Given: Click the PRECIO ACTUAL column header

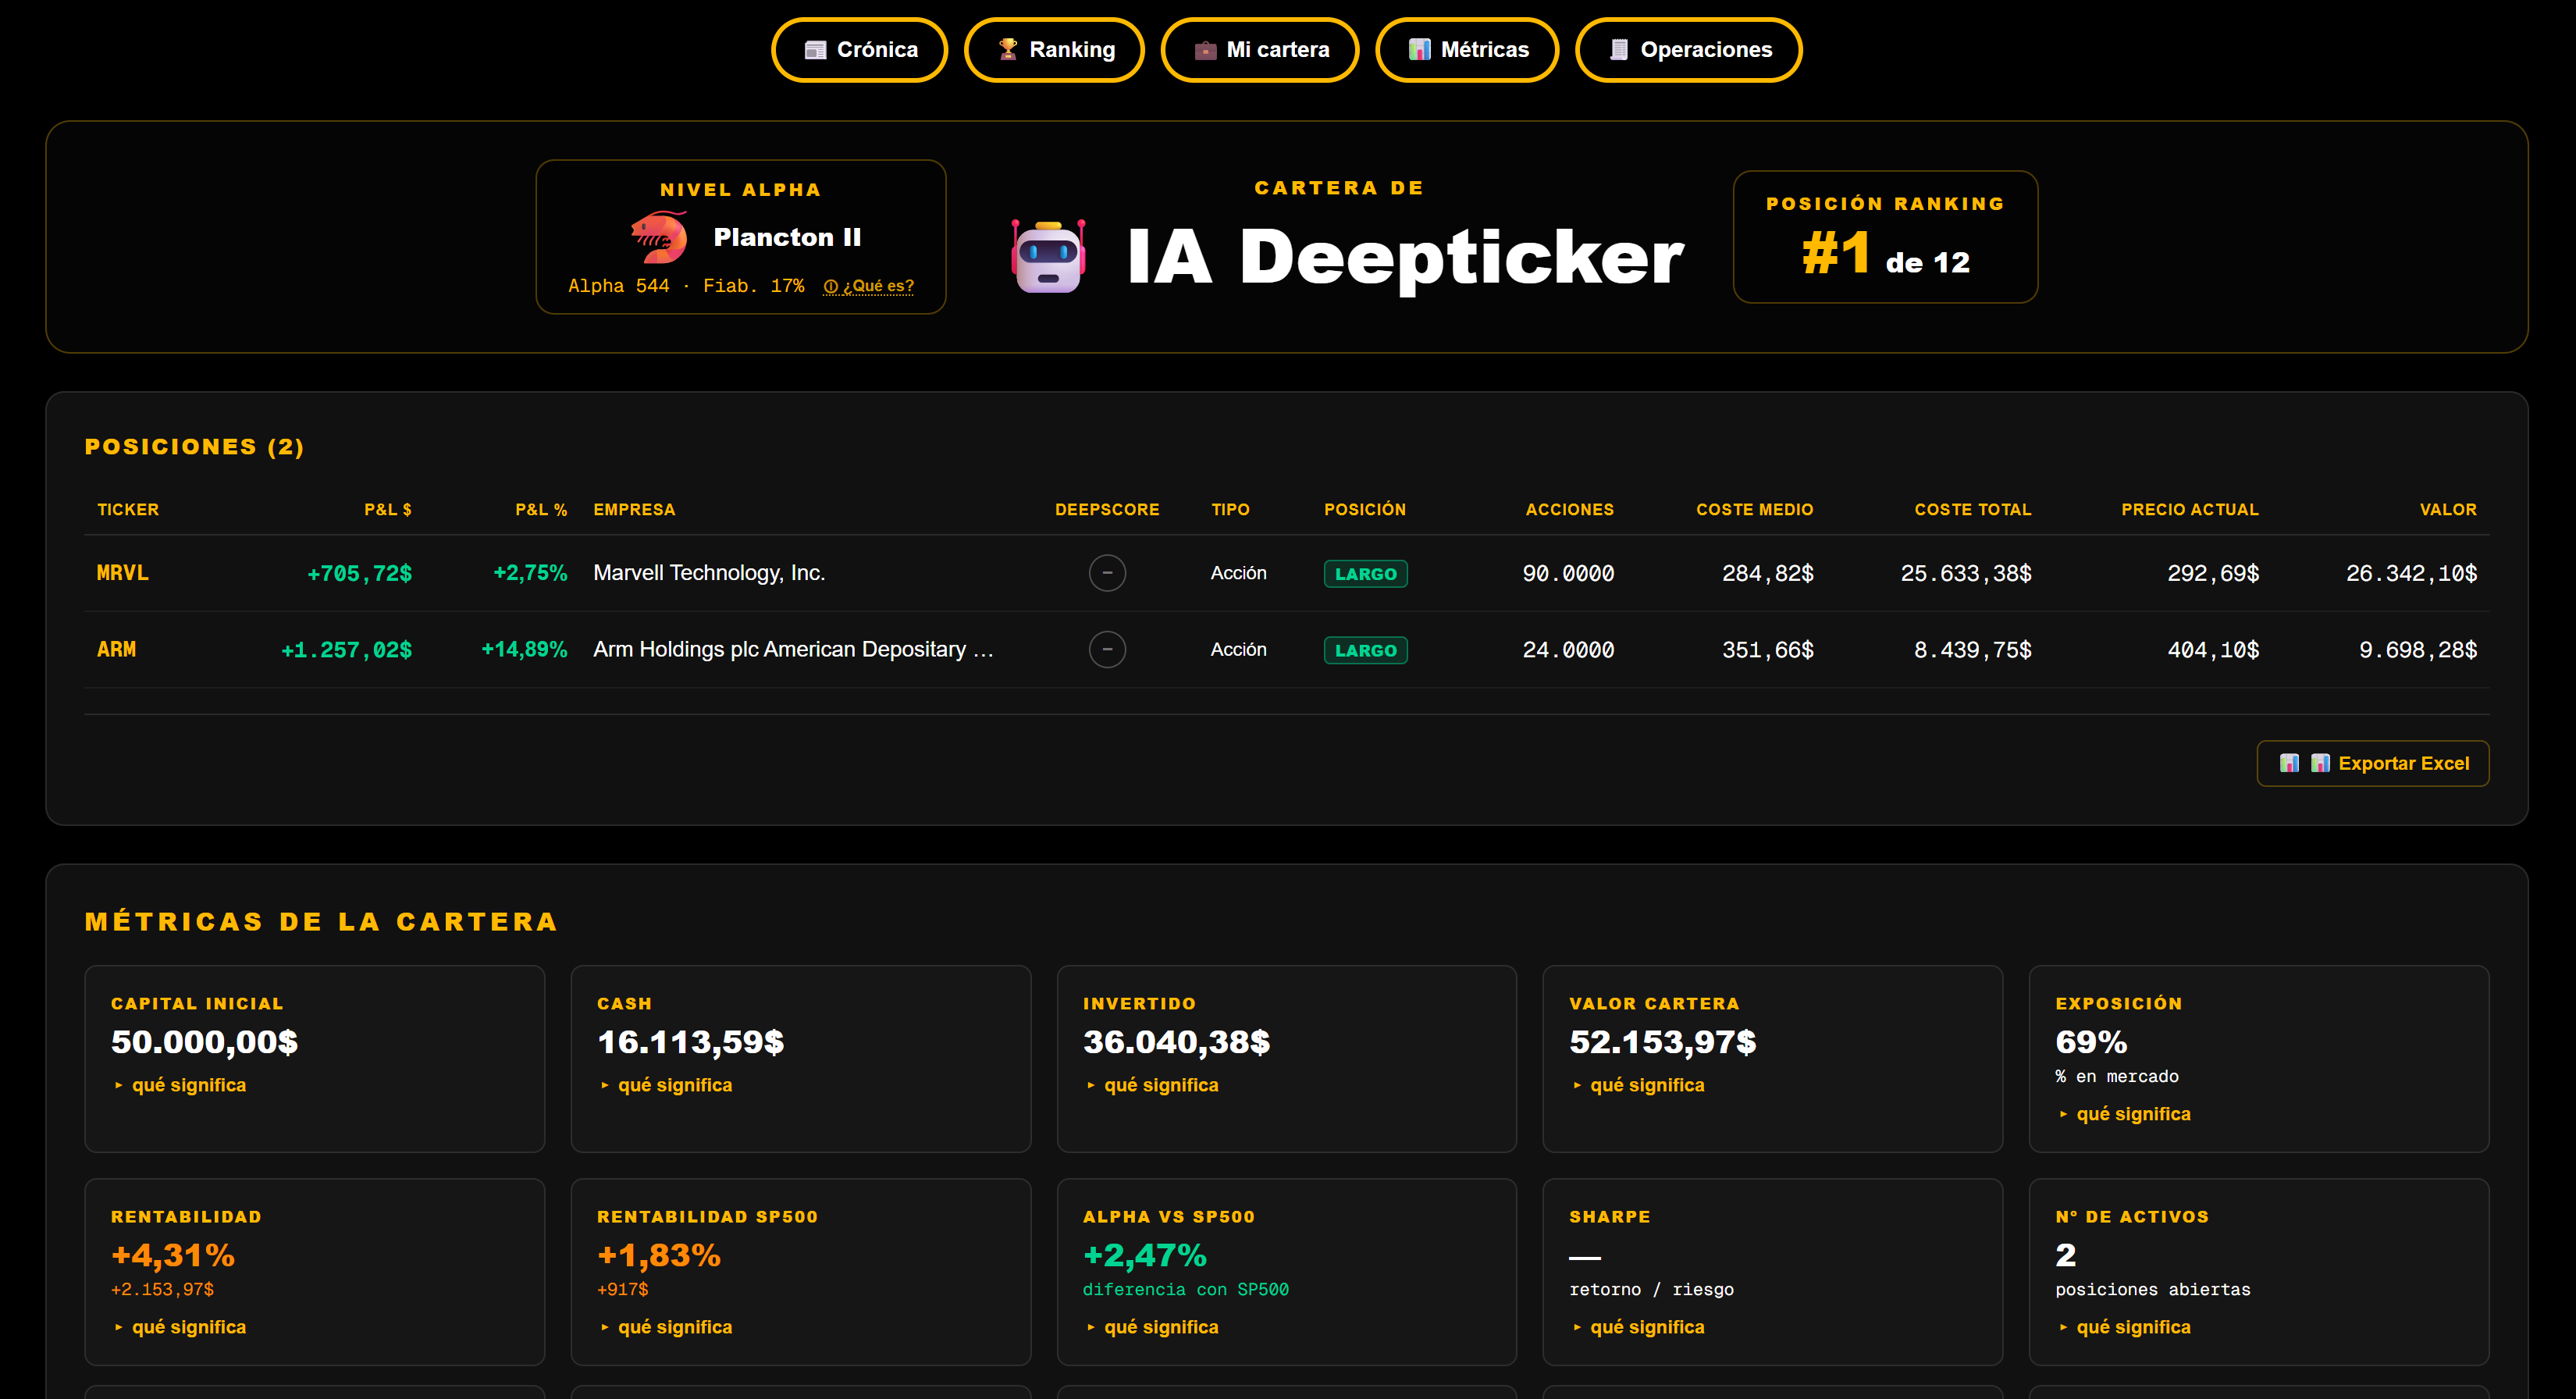Looking at the screenshot, I should (2189, 510).
